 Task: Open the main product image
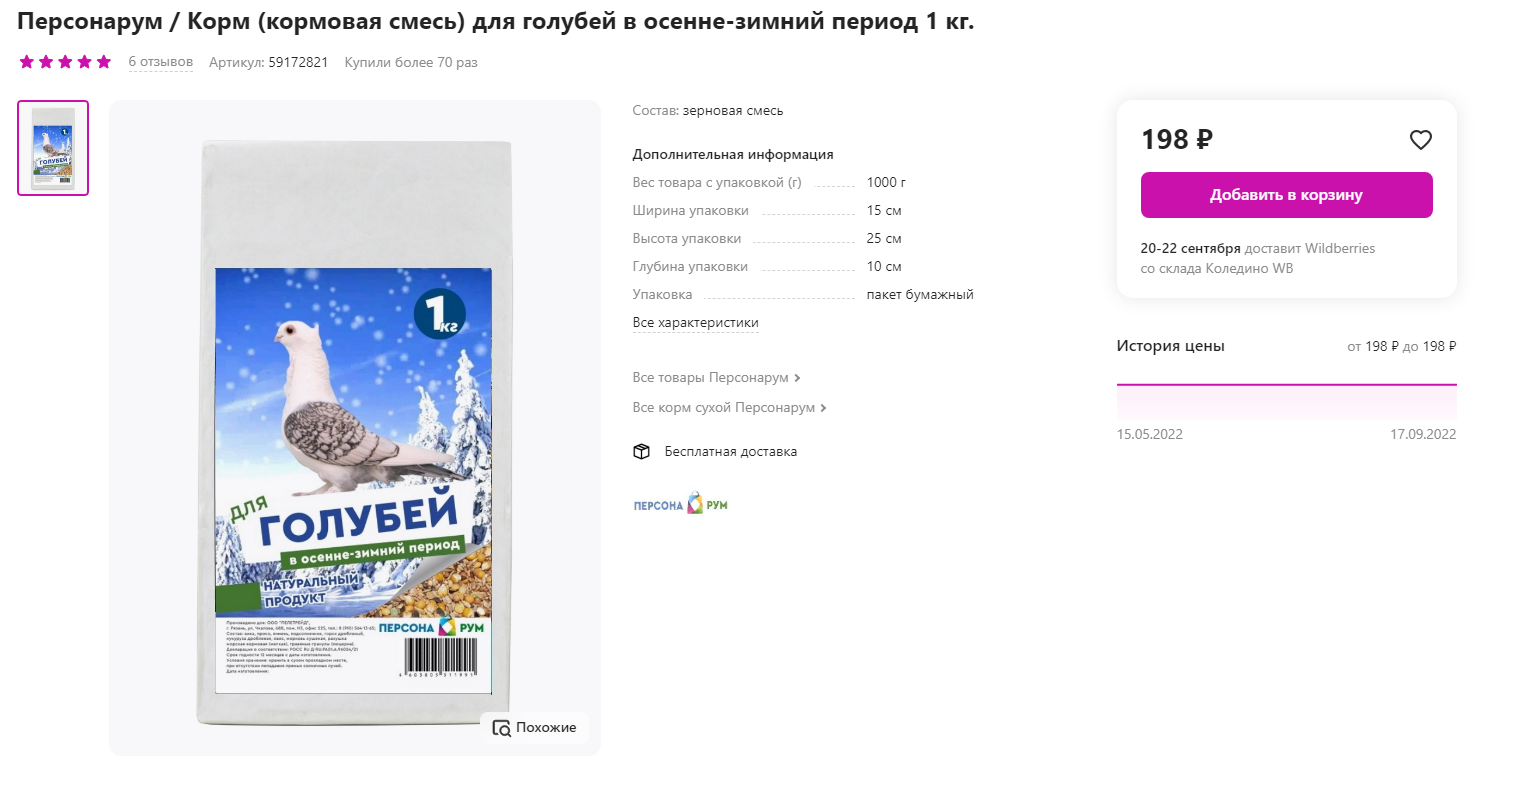tap(355, 430)
